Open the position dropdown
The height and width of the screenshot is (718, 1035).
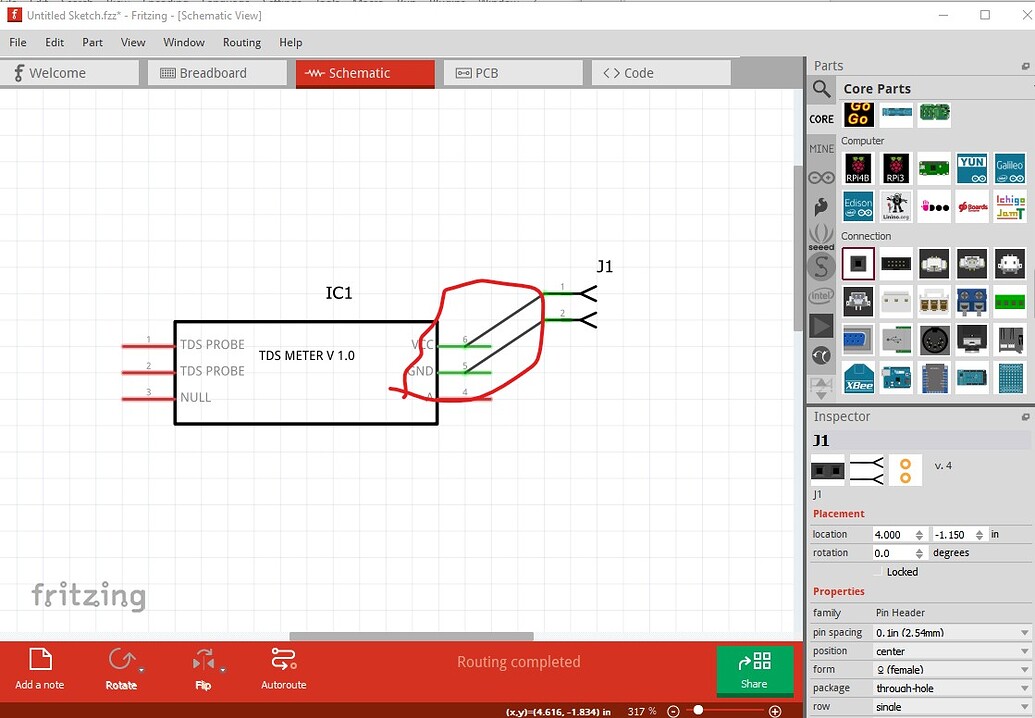952,651
